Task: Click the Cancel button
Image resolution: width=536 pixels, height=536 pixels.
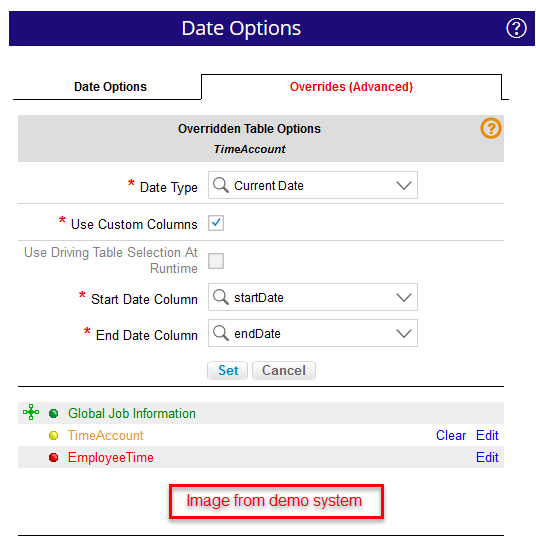Action: (284, 371)
